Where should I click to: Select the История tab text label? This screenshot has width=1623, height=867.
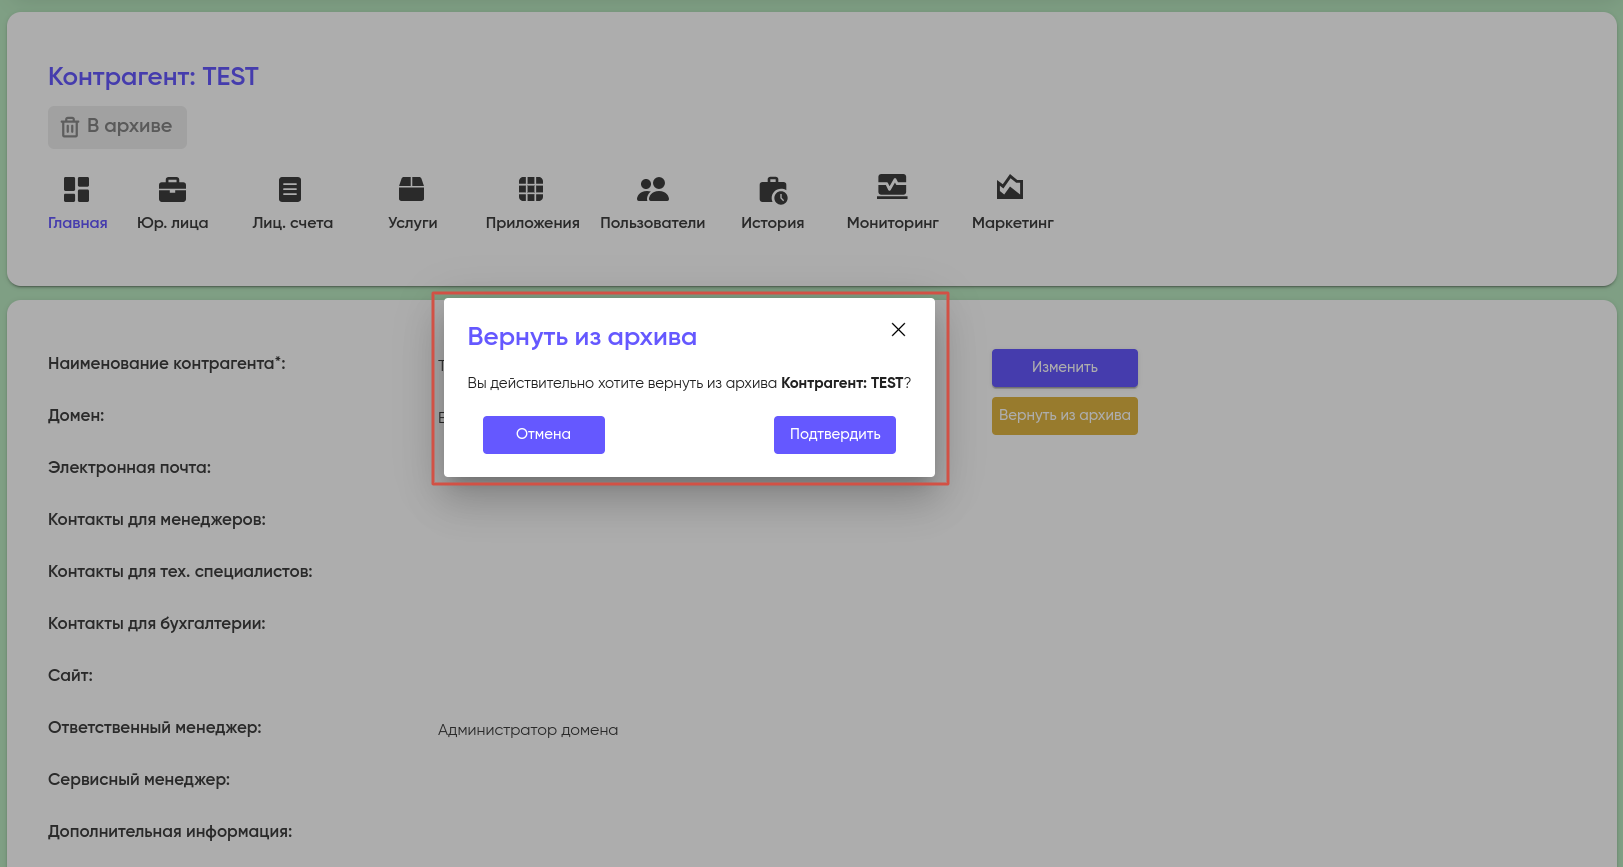coord(772,223)
